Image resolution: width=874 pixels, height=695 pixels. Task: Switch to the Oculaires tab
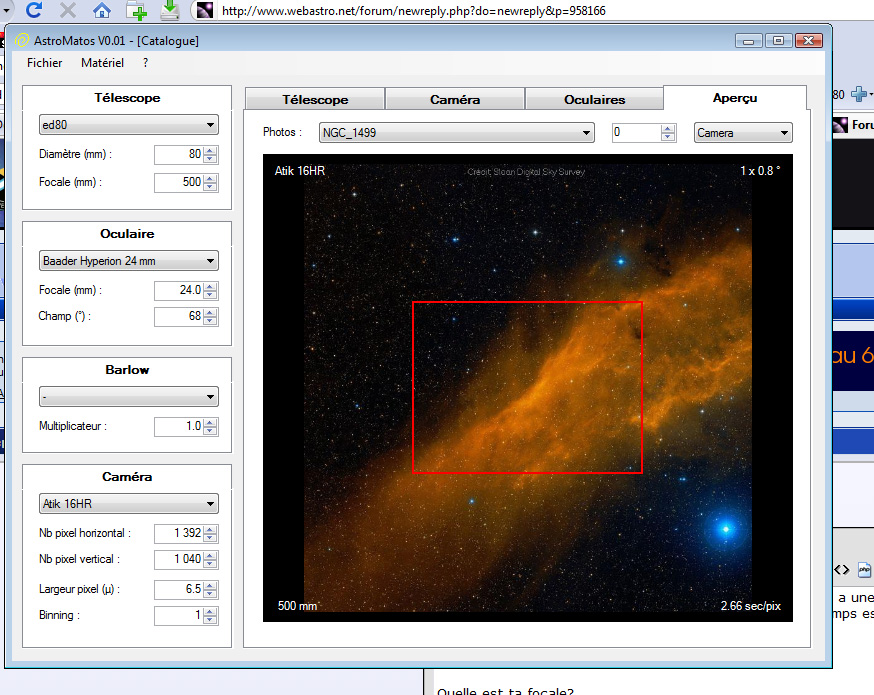click(x=594, y=99)
